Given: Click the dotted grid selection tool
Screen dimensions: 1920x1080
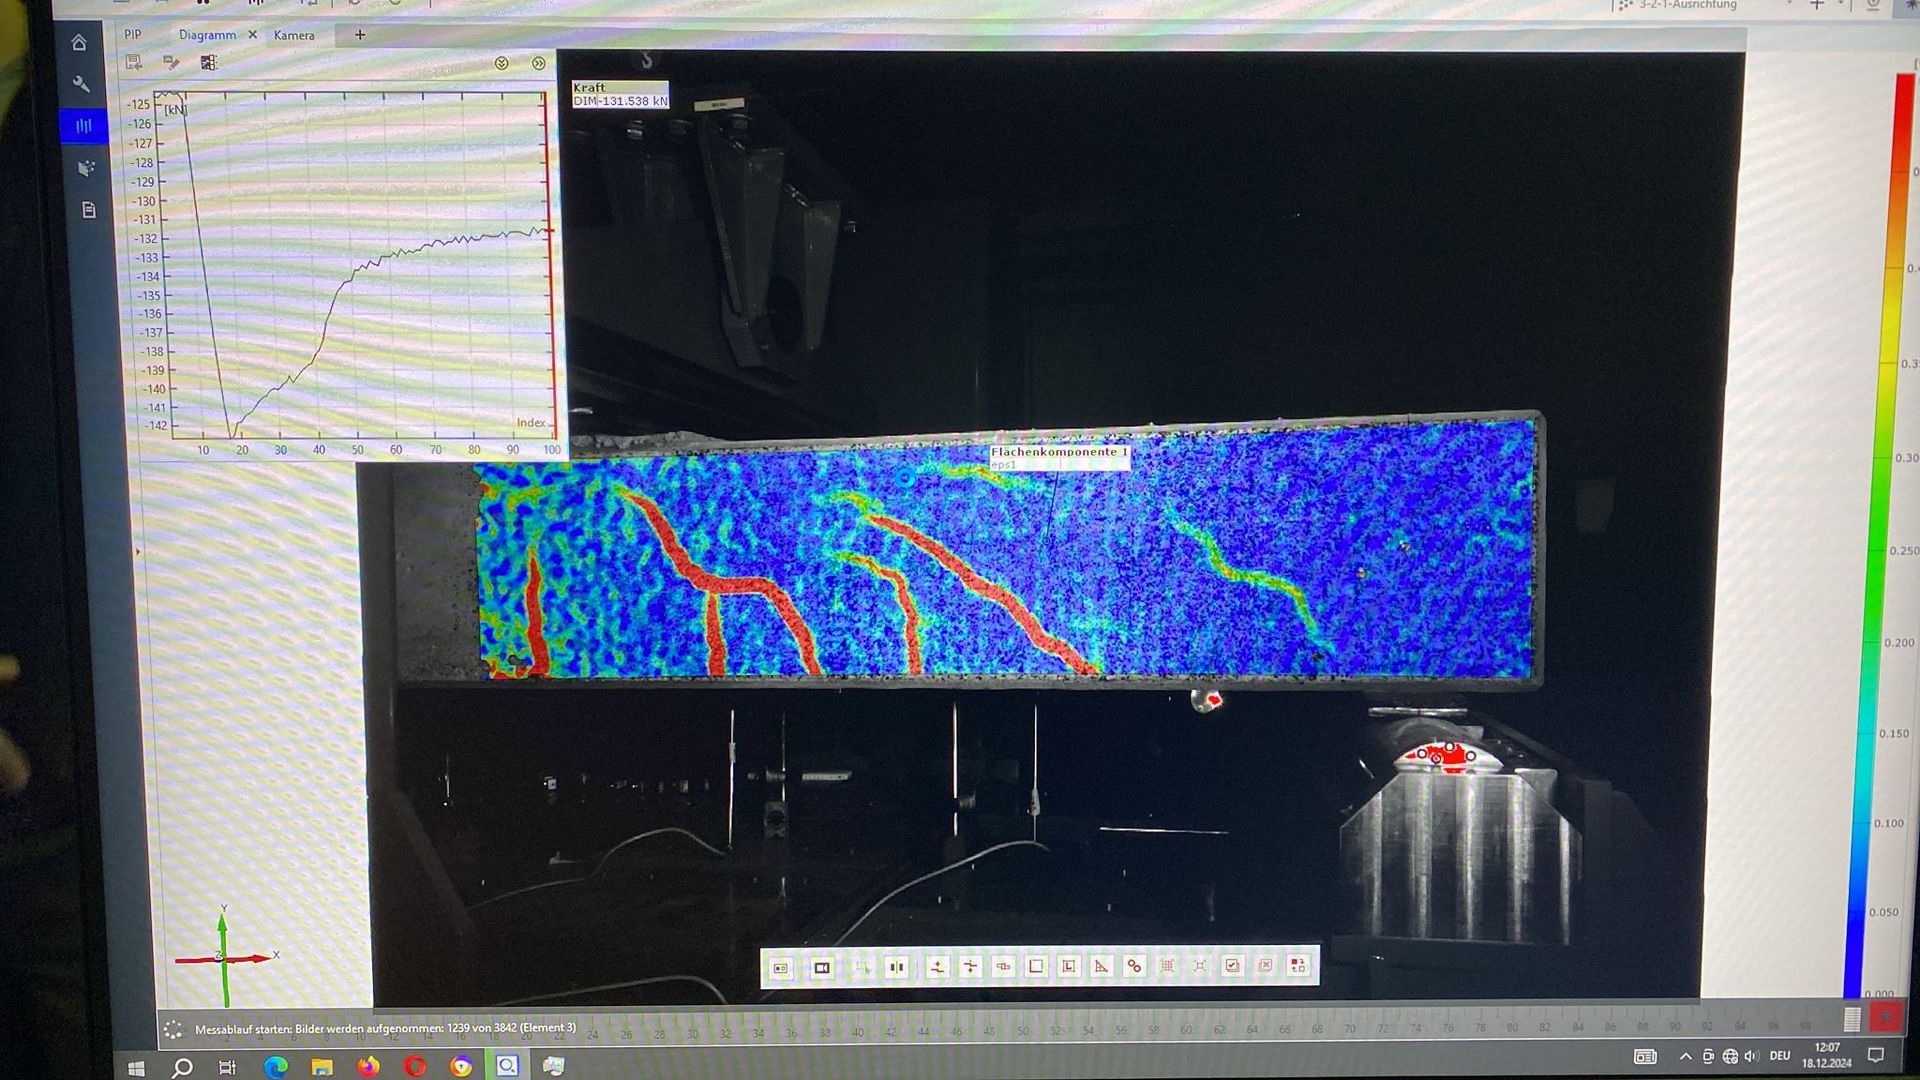Looking at the screenshot, I should pyautogui.click(x=1167, y=966).
